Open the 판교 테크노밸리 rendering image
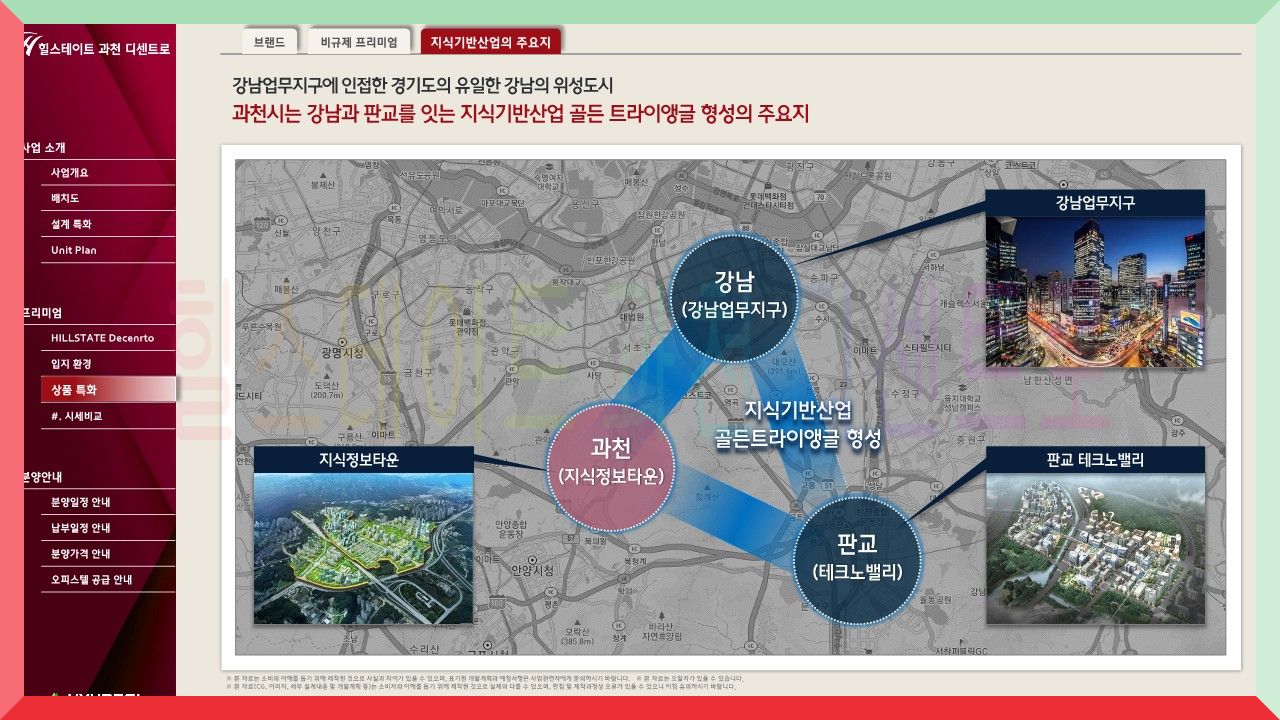1280x720 pixels. (1095, 548)
